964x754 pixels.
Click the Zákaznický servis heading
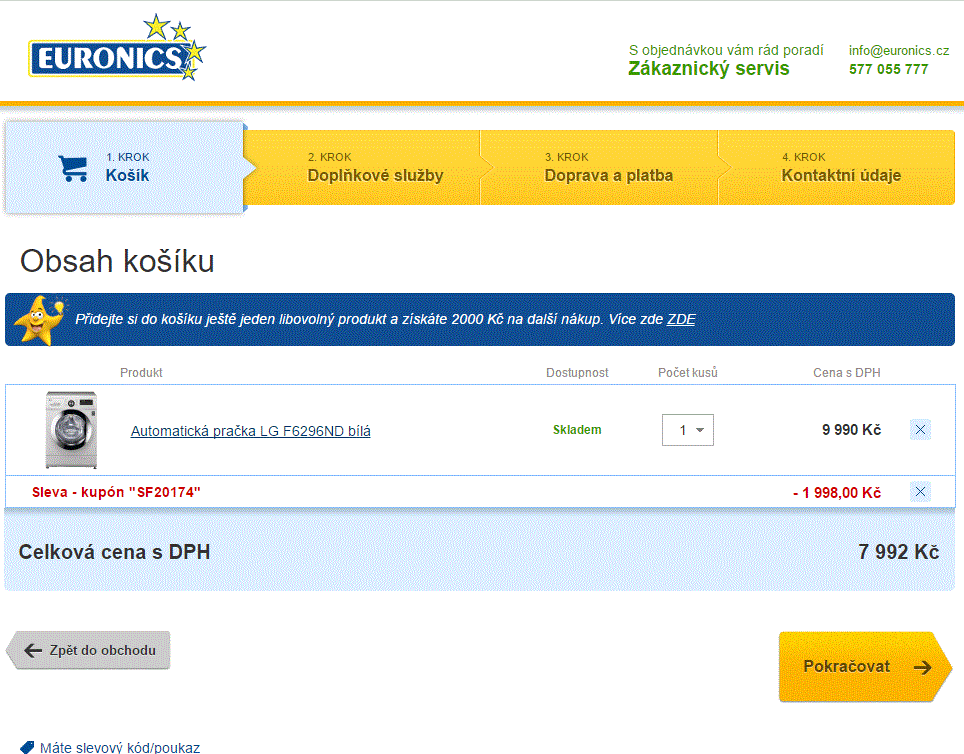click(x=708, y=68)
